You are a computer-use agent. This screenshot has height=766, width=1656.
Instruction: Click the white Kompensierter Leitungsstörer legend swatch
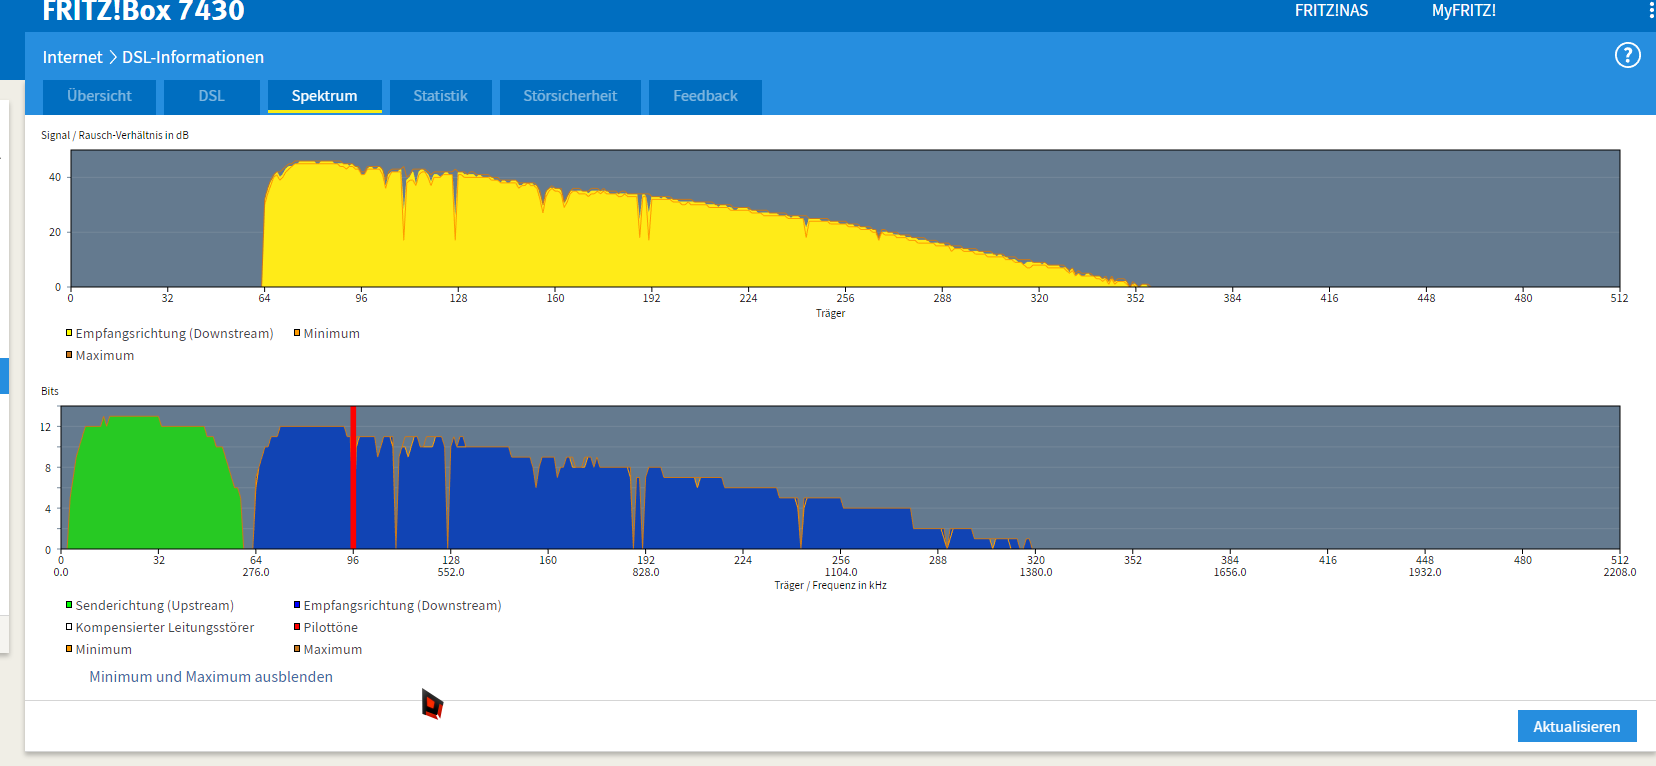(x=69, y=627)
